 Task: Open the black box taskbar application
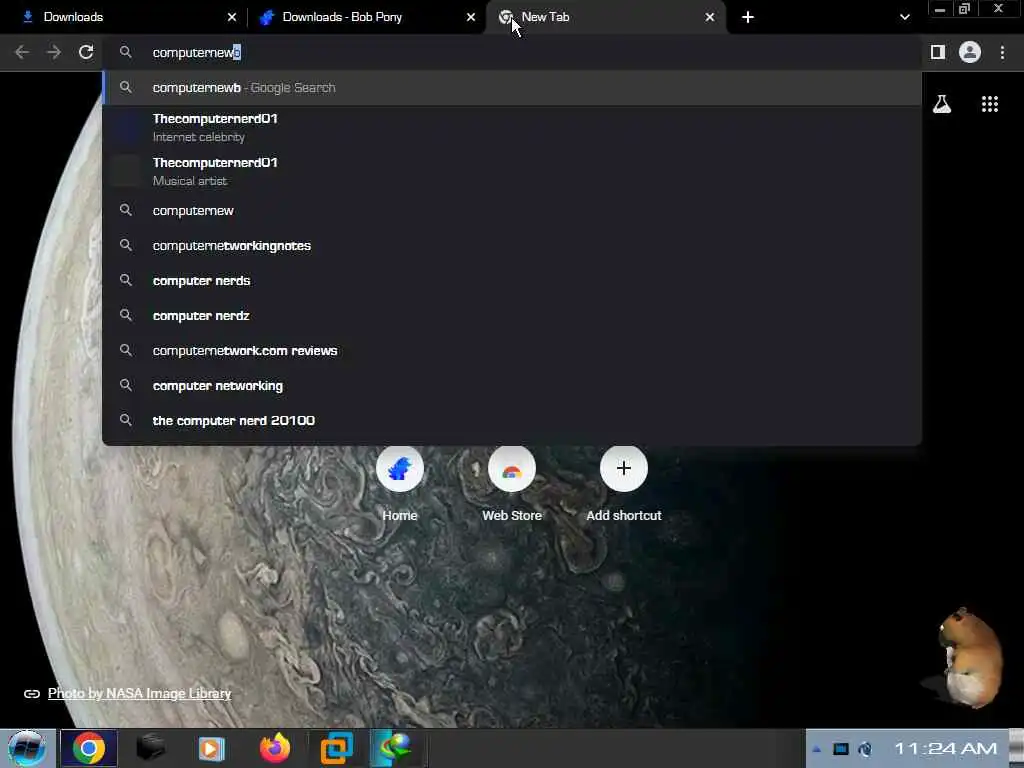click(x=151, y=748)
